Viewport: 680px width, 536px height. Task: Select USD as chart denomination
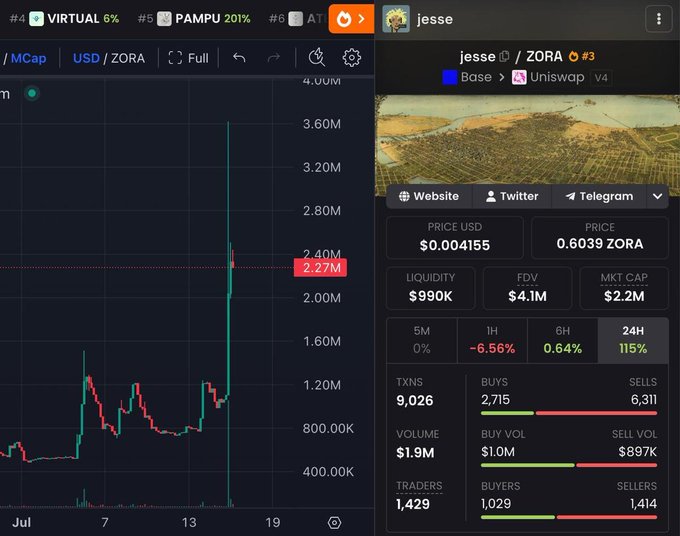(86, 58)
